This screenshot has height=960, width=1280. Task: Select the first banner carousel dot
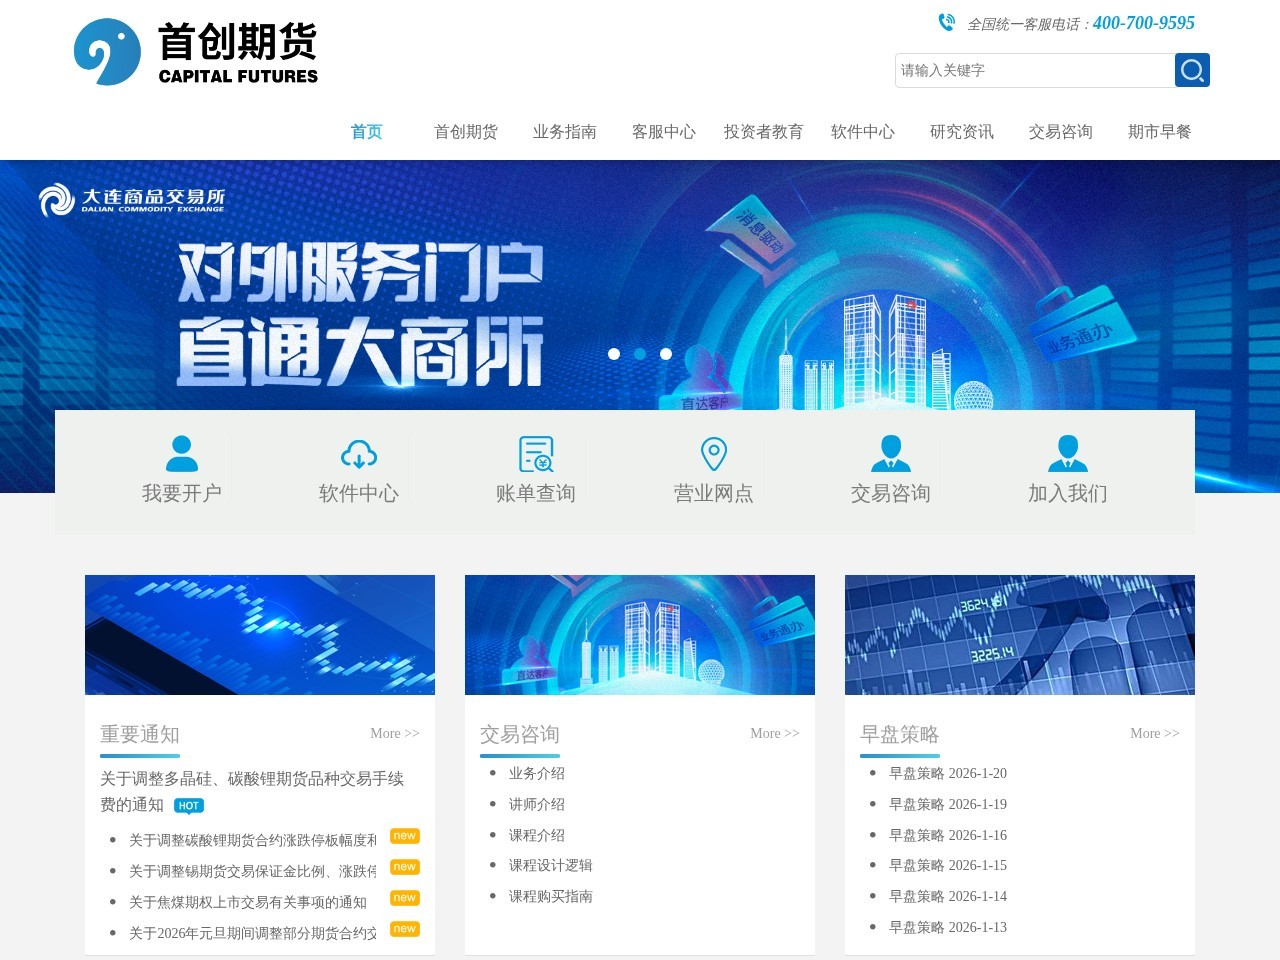coord(614,354)
